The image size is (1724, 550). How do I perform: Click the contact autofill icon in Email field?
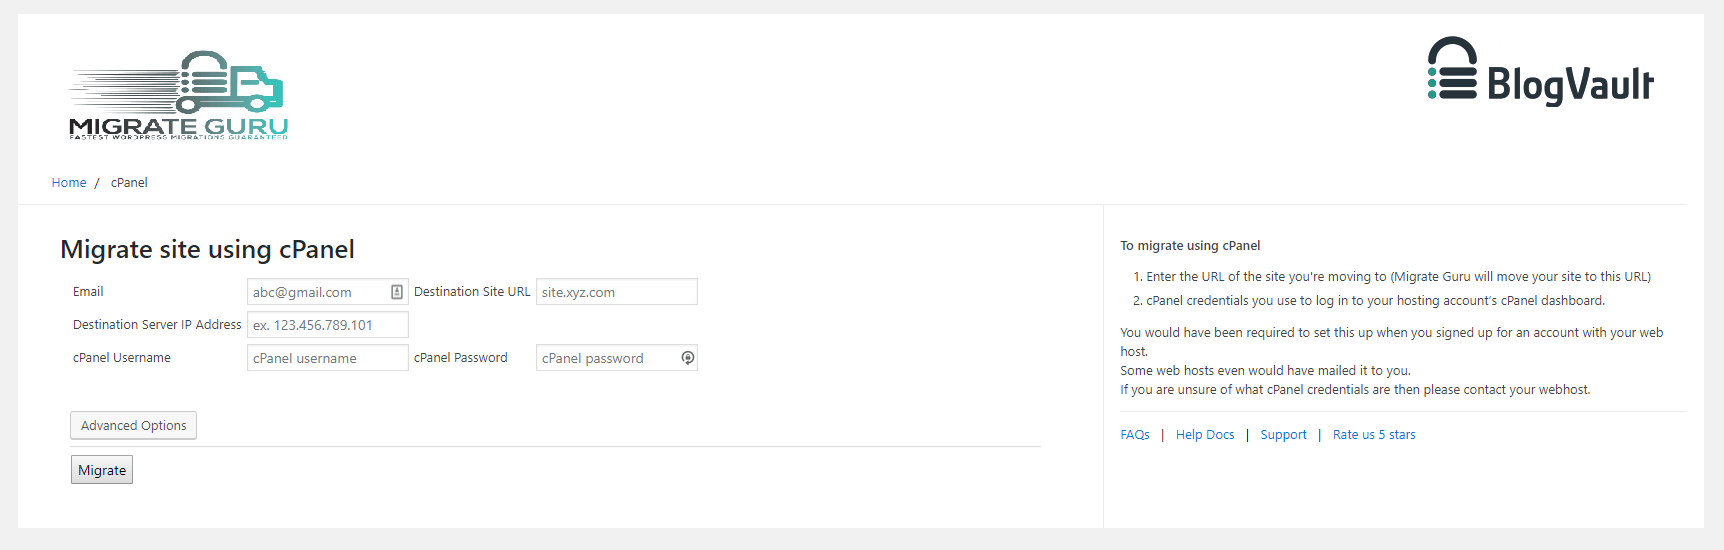pos(397,292)
